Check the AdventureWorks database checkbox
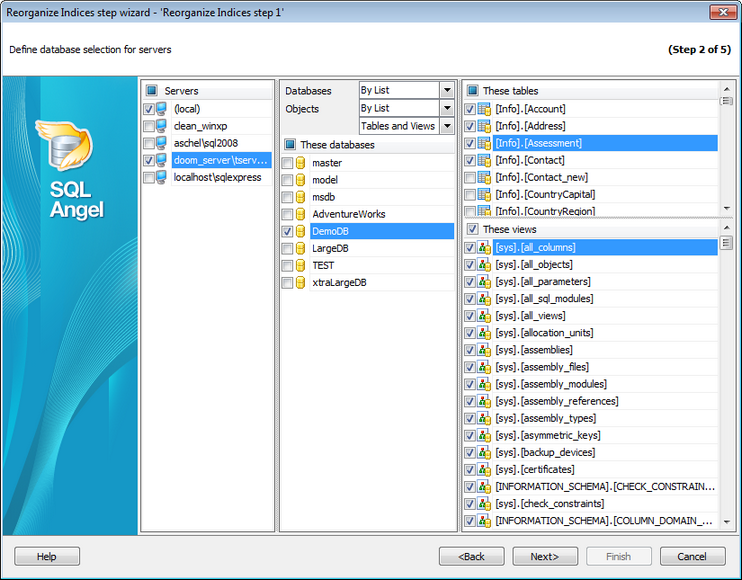The width and height of the screenshot is (742, 580). (287, 214)
